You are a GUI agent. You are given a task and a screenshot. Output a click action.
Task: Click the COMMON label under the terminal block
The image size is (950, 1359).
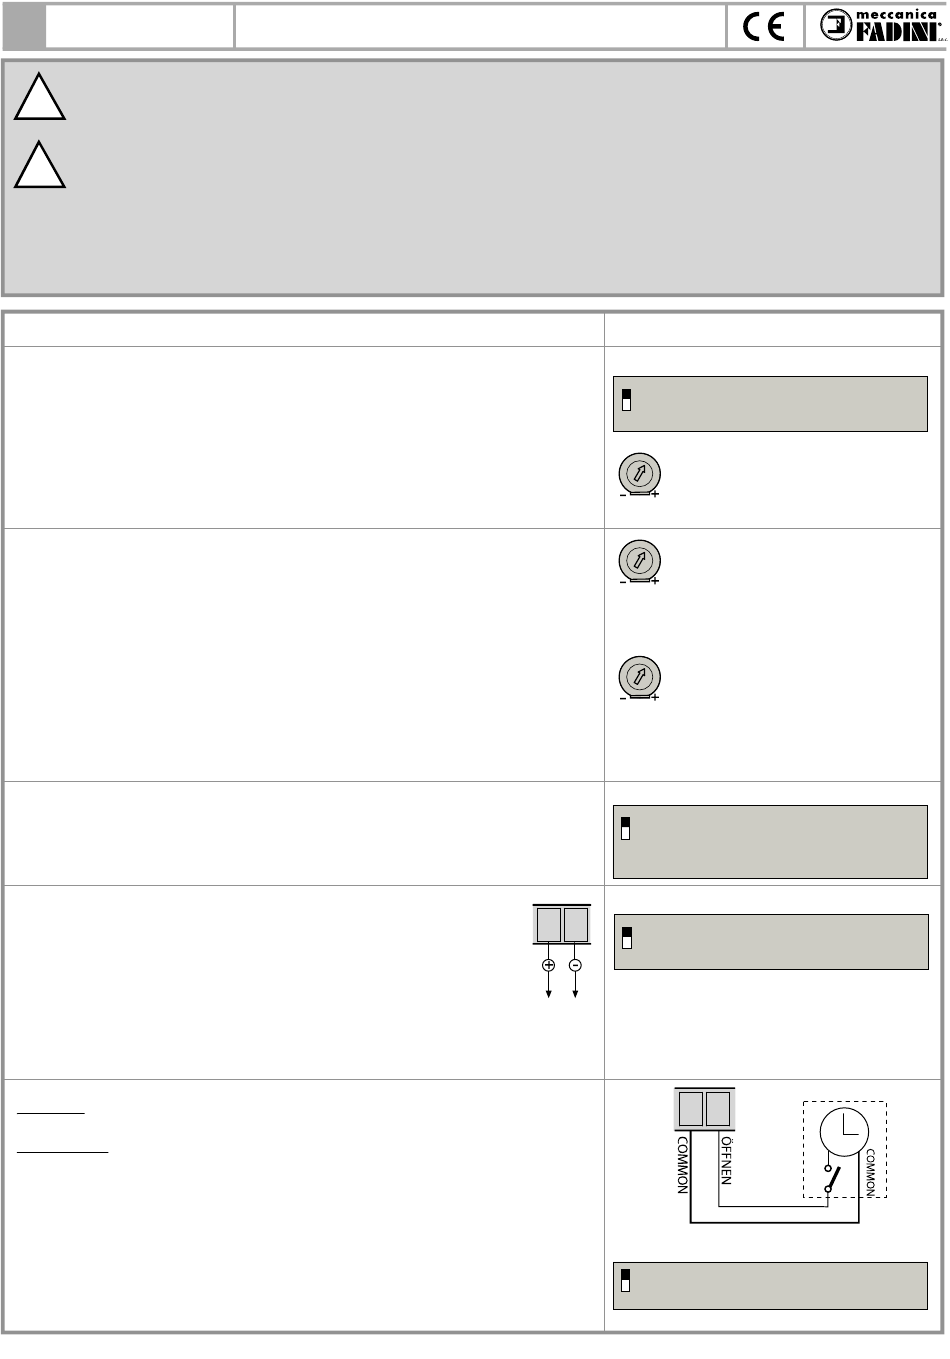point(683,1164)
